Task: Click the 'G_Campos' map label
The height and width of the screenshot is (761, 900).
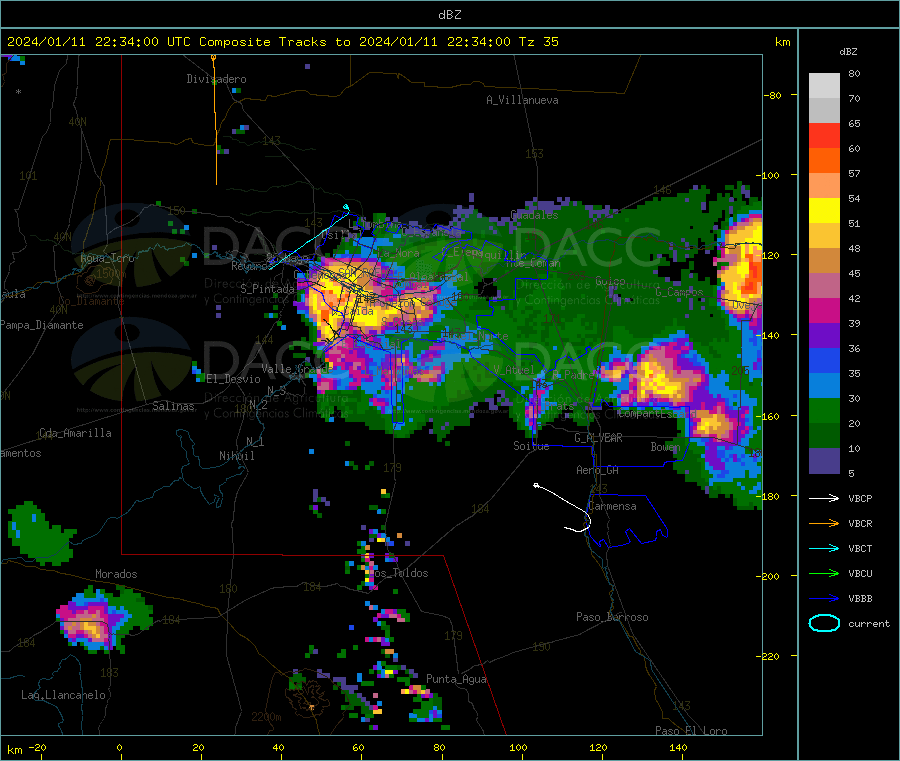Action: click(679, 292)
